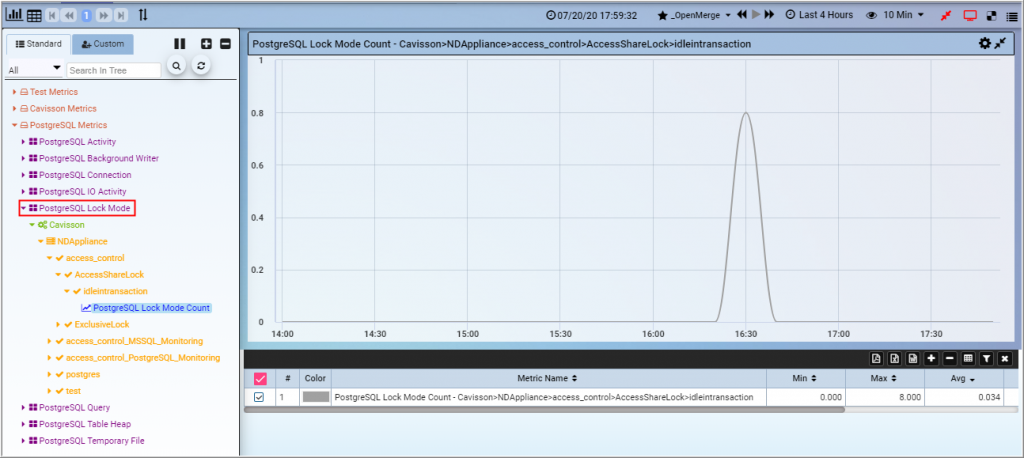Expand the Cavisson Metrics node
This screenshot has height=458, width=1024.
coord(14,108)
